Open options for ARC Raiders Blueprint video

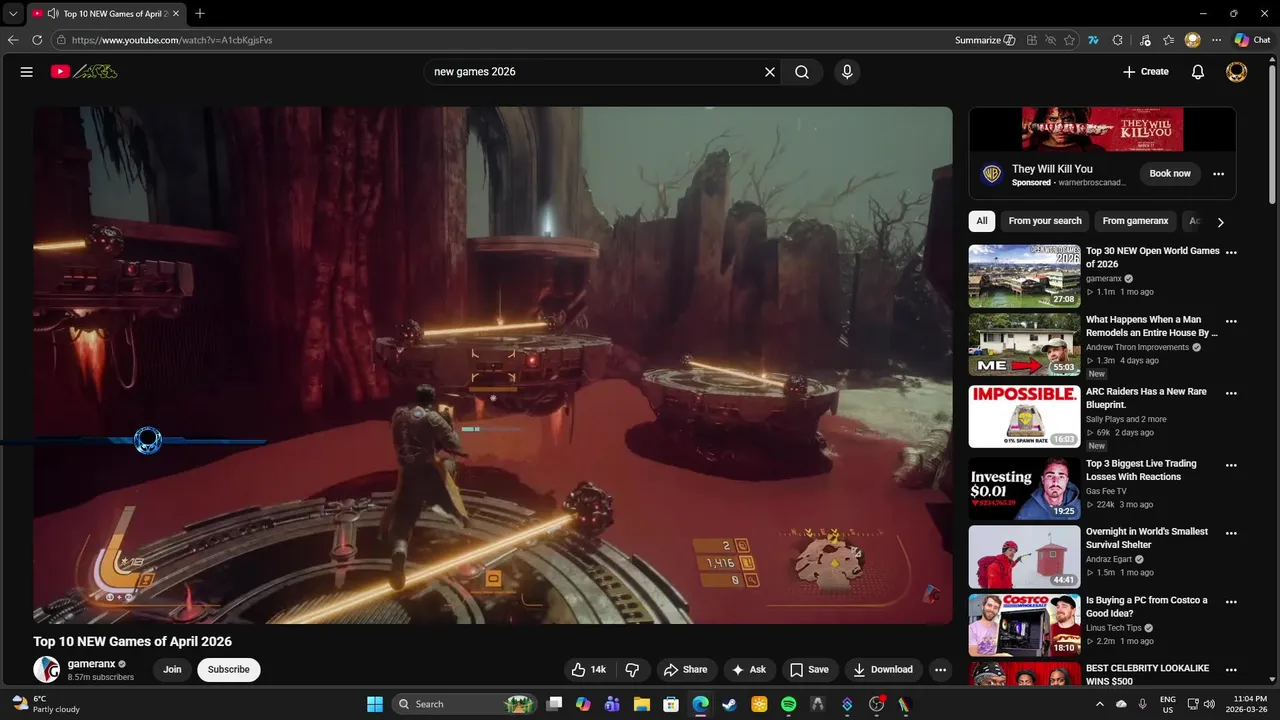coord(1231,393)
